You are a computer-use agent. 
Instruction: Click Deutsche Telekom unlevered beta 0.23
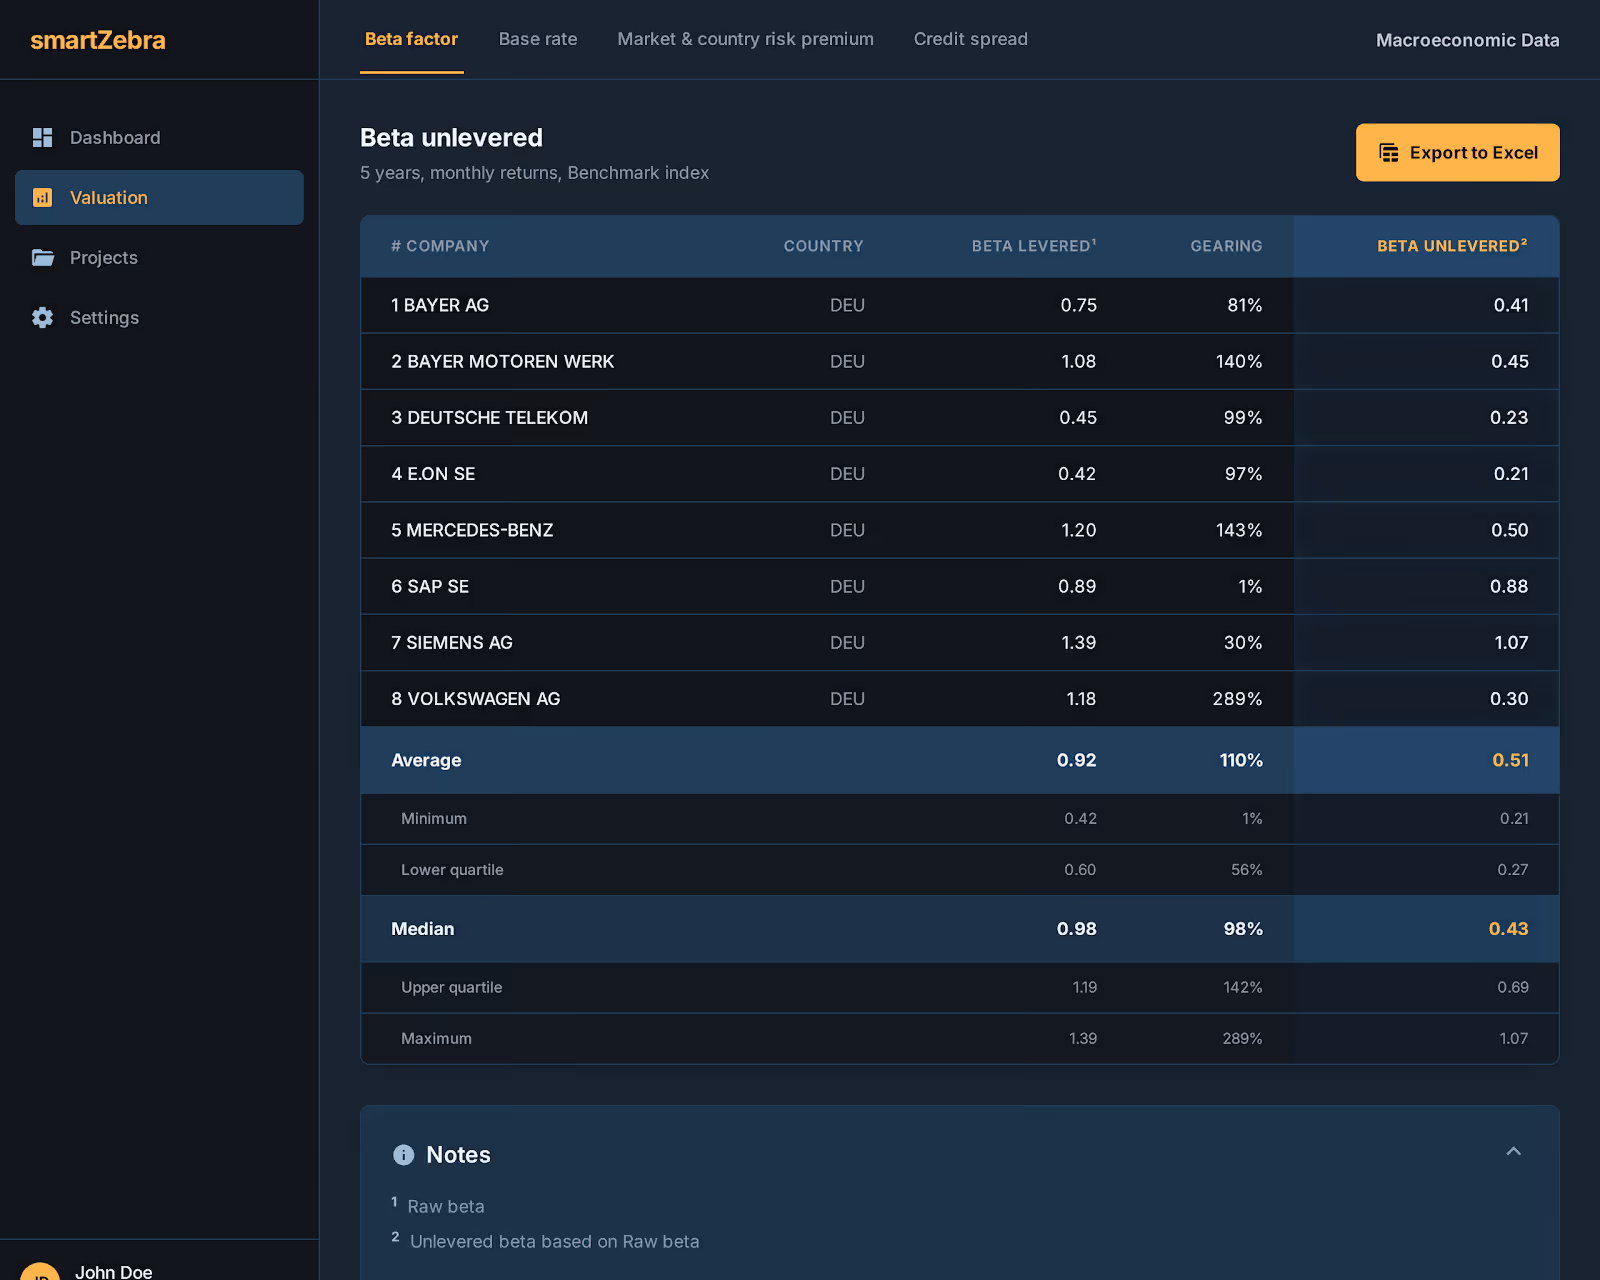1509,418
